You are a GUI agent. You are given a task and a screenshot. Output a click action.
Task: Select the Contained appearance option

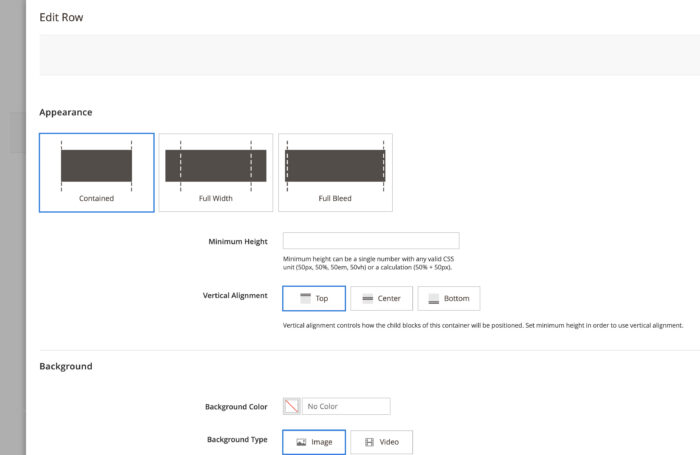click(96, 172)
